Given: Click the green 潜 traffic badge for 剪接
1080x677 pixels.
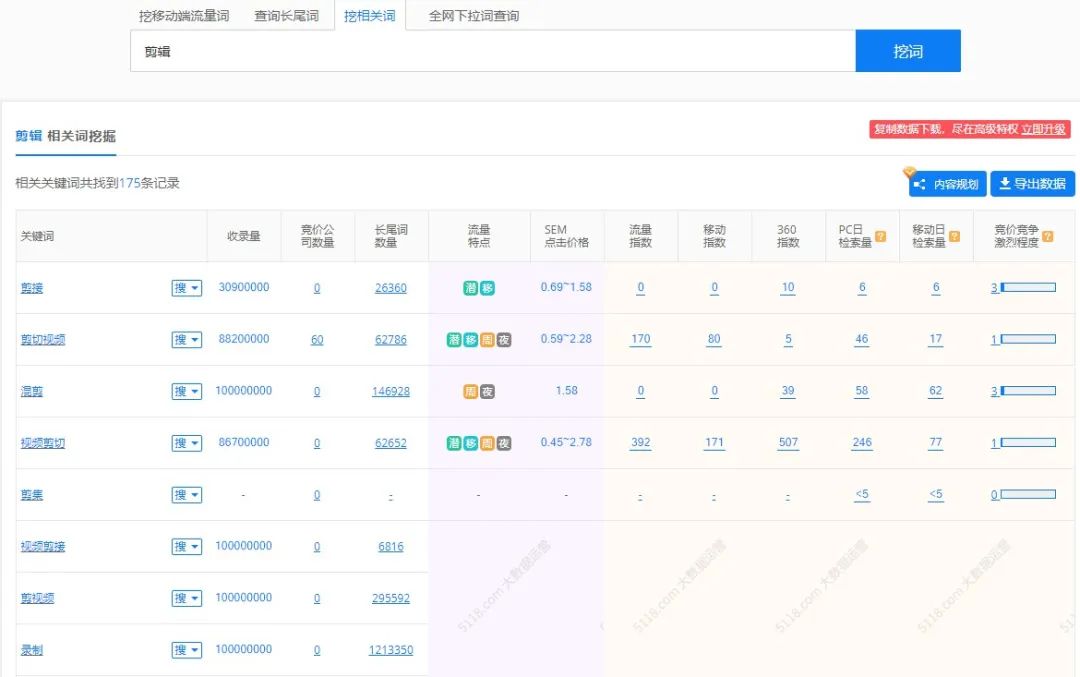Looking at the screenshot, I should coord(471,286).
